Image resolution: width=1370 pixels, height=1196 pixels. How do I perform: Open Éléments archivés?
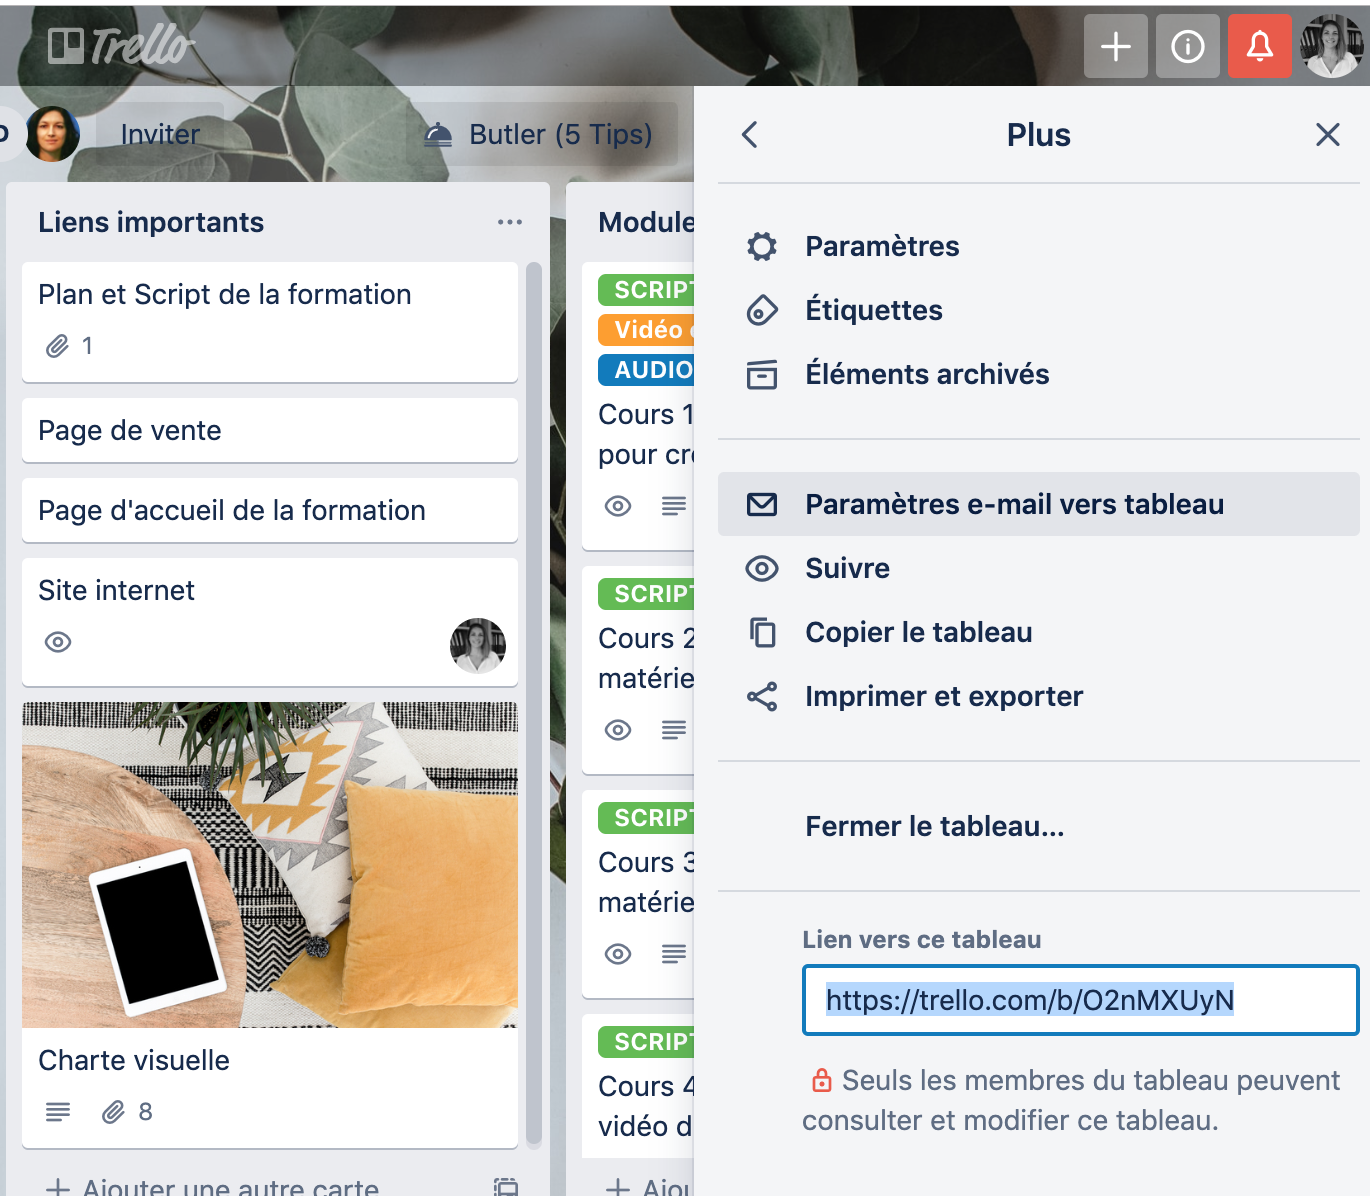pyautogui.click(x=926, y=374)
